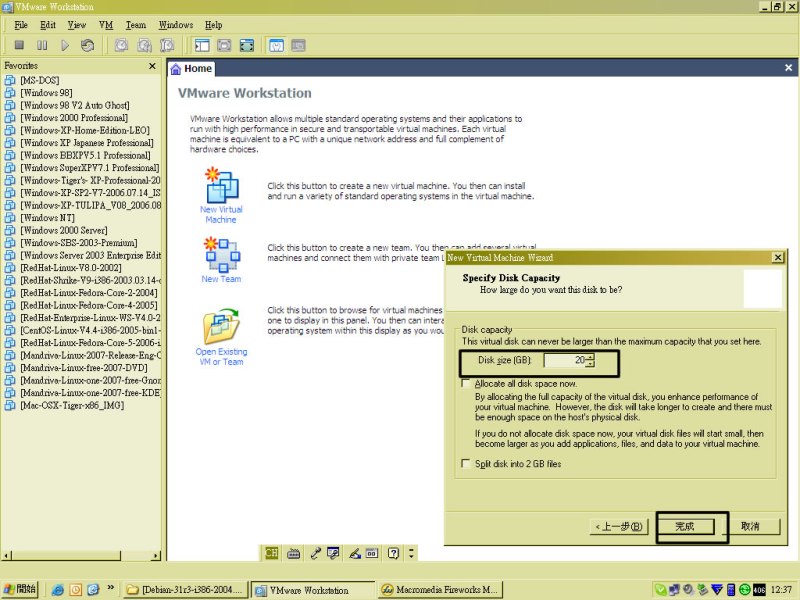
Task: Click the blue triangle tray icon
Action: (717, 590)
